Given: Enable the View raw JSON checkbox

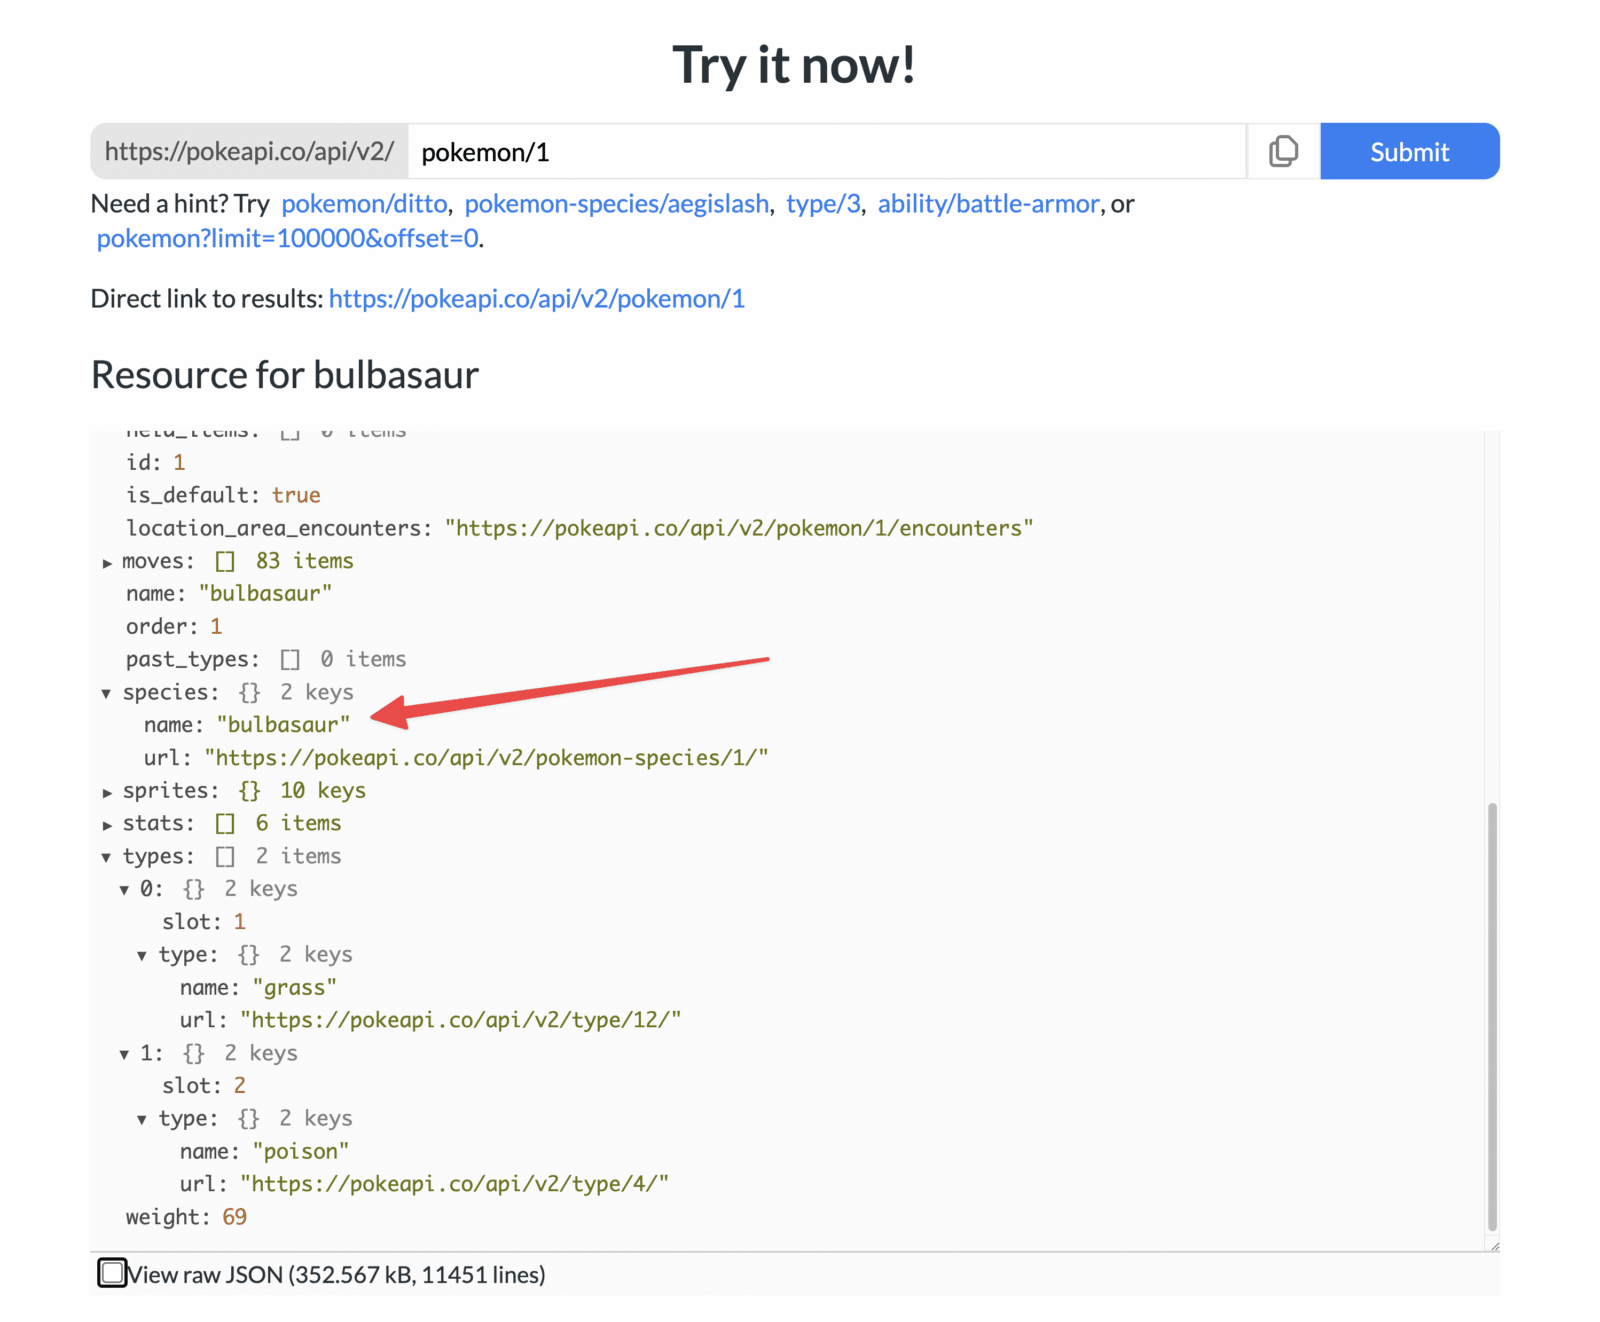Looking at the screenshot, I should click(x=112, y=1273).
